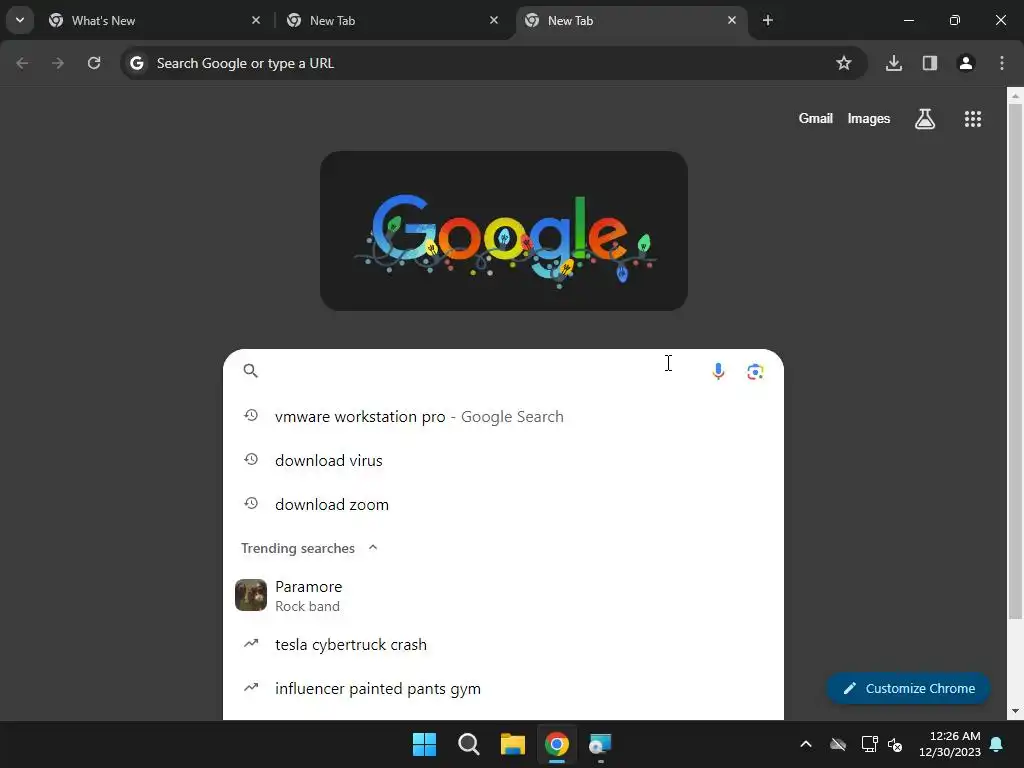Click trending arrow icon beside 'influencer painted pants gym'
This screenshot has width=1024, height=768.
pyautogui.click(x=251, y=688)
